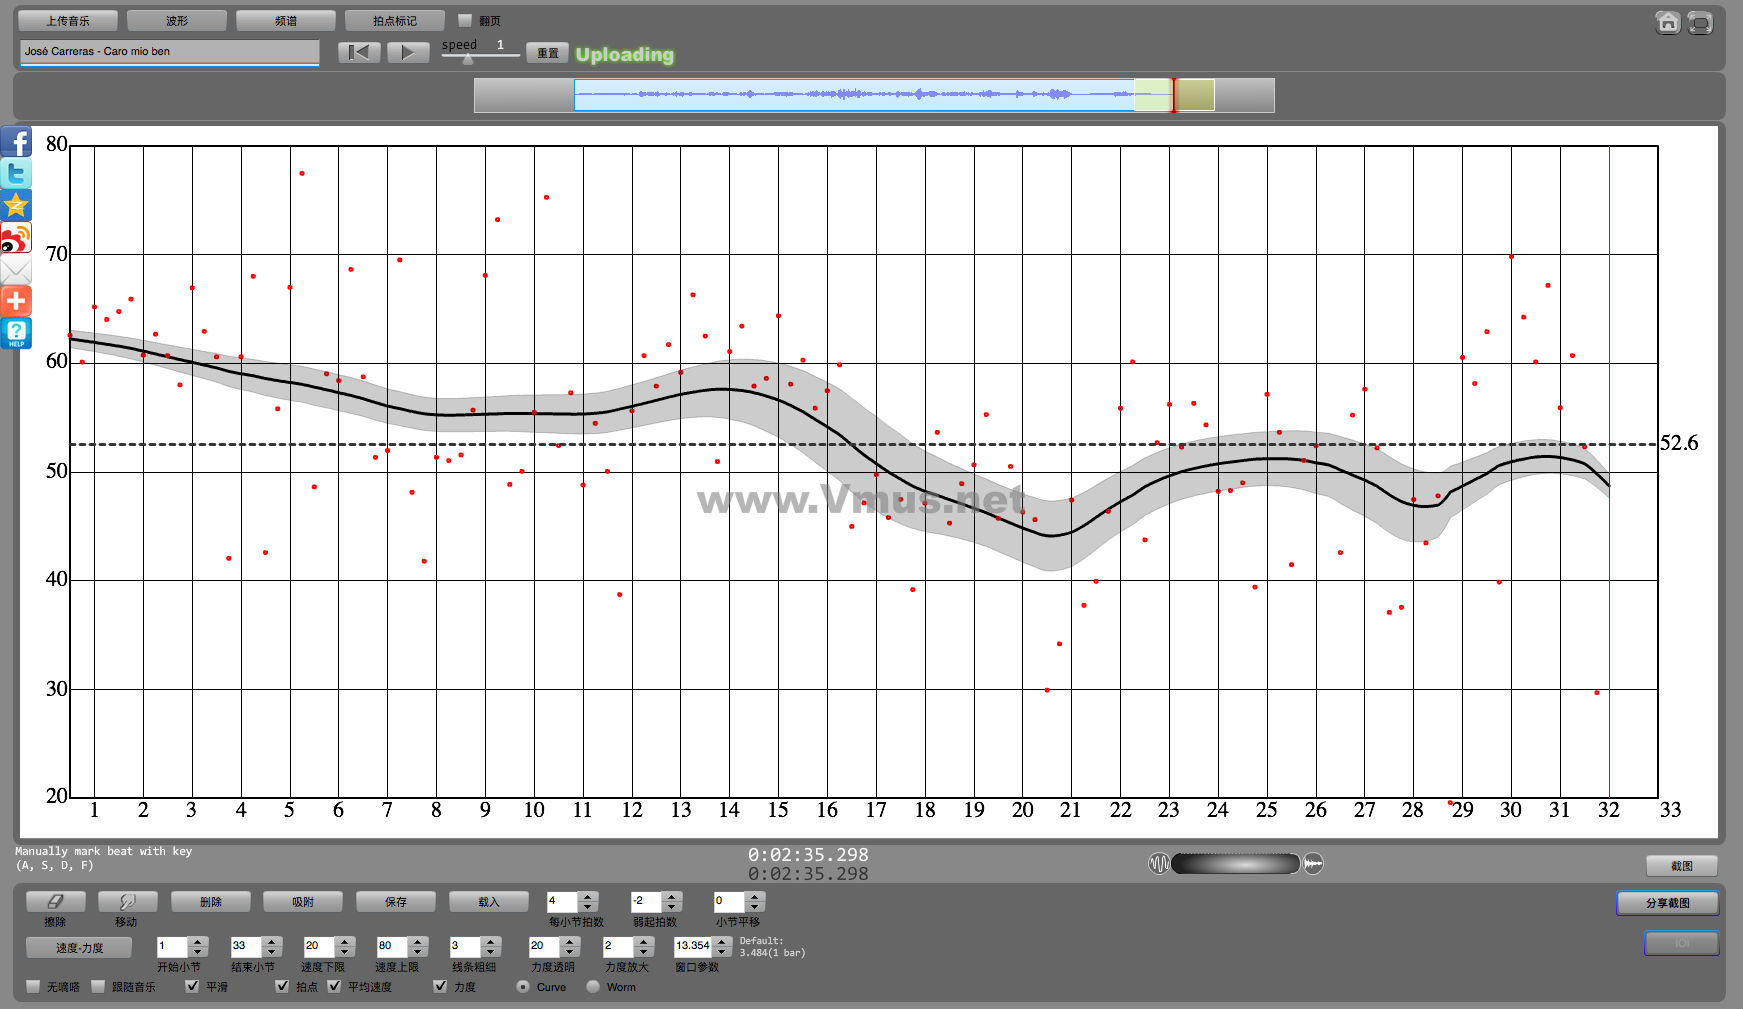Image resolution: width=1743 pixels, height=1009 pixels.
Task: Click the Weibo share icon
Action: click(x=16, y=238)
